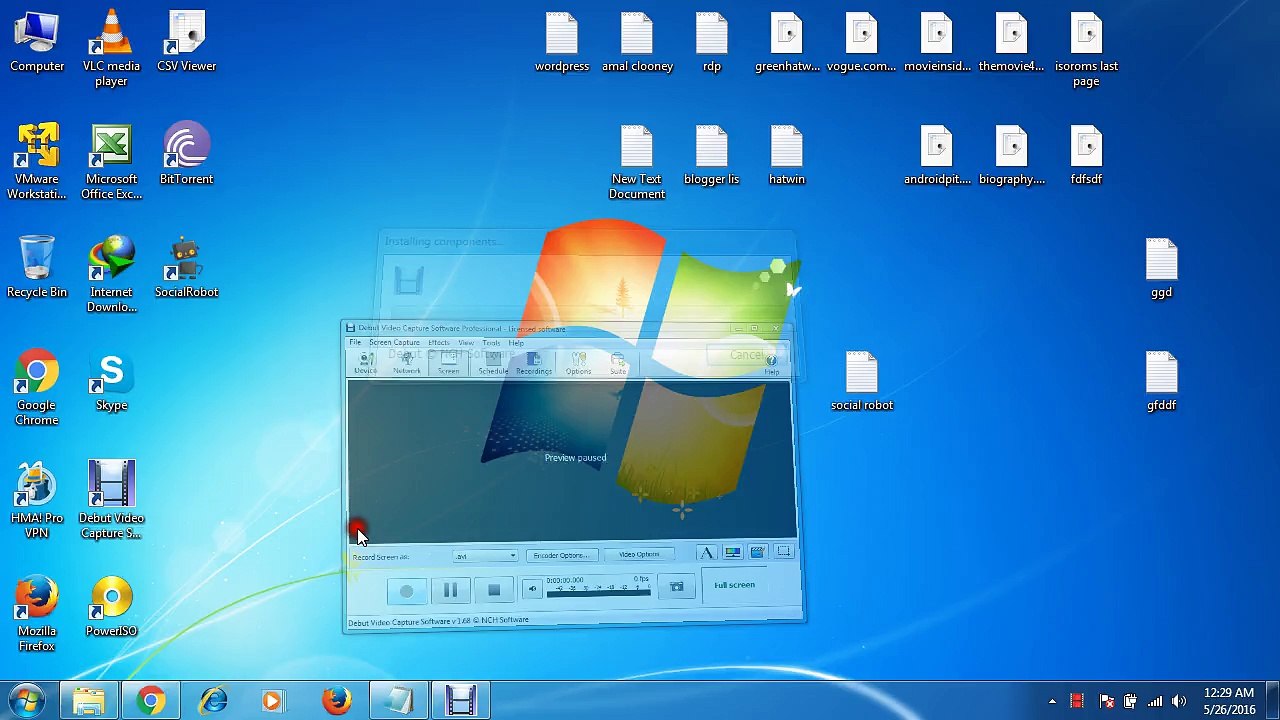Select the Internet Download Manager shortcut
Viewport: 1280px width, 720px height.
111,275
